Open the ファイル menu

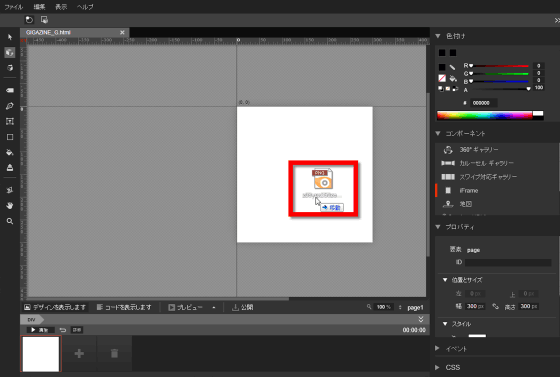click(x=14, y=7)
